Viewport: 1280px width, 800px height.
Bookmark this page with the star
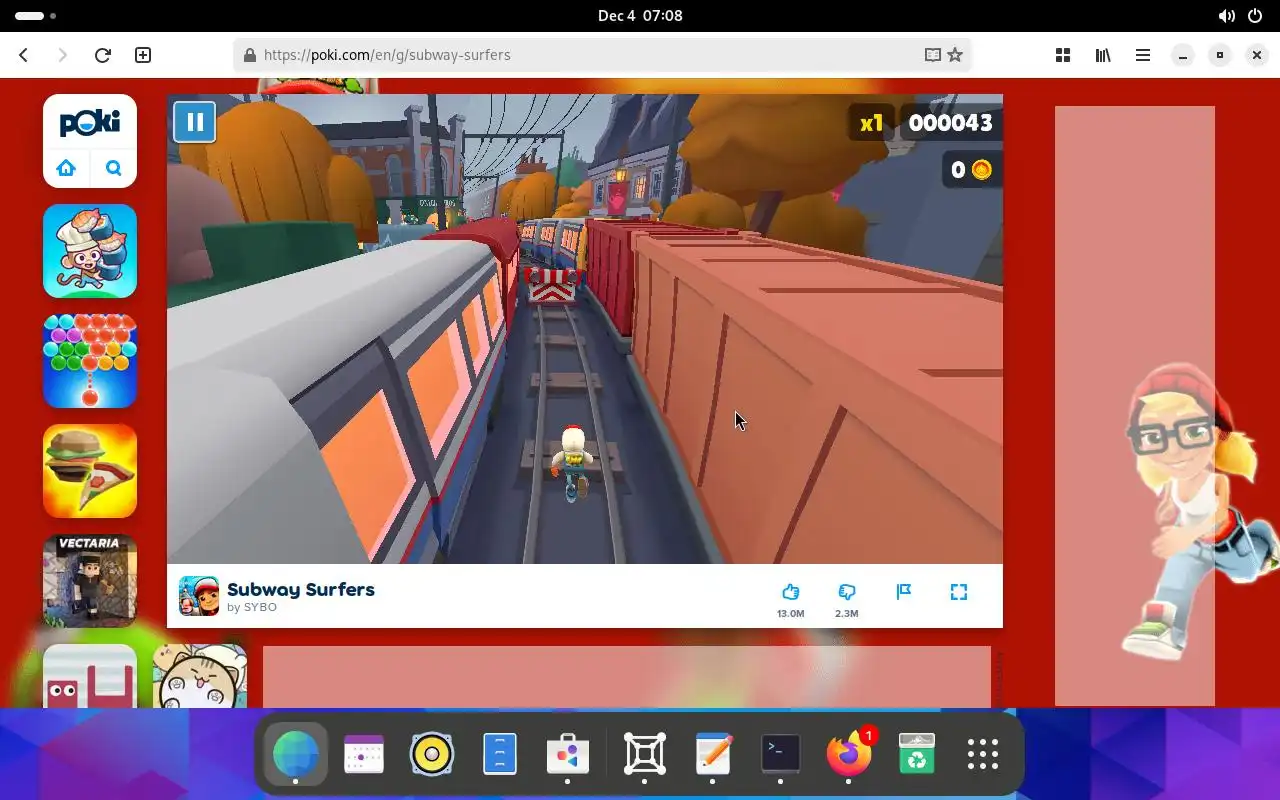pyautogui.click(x=955, y=55)
